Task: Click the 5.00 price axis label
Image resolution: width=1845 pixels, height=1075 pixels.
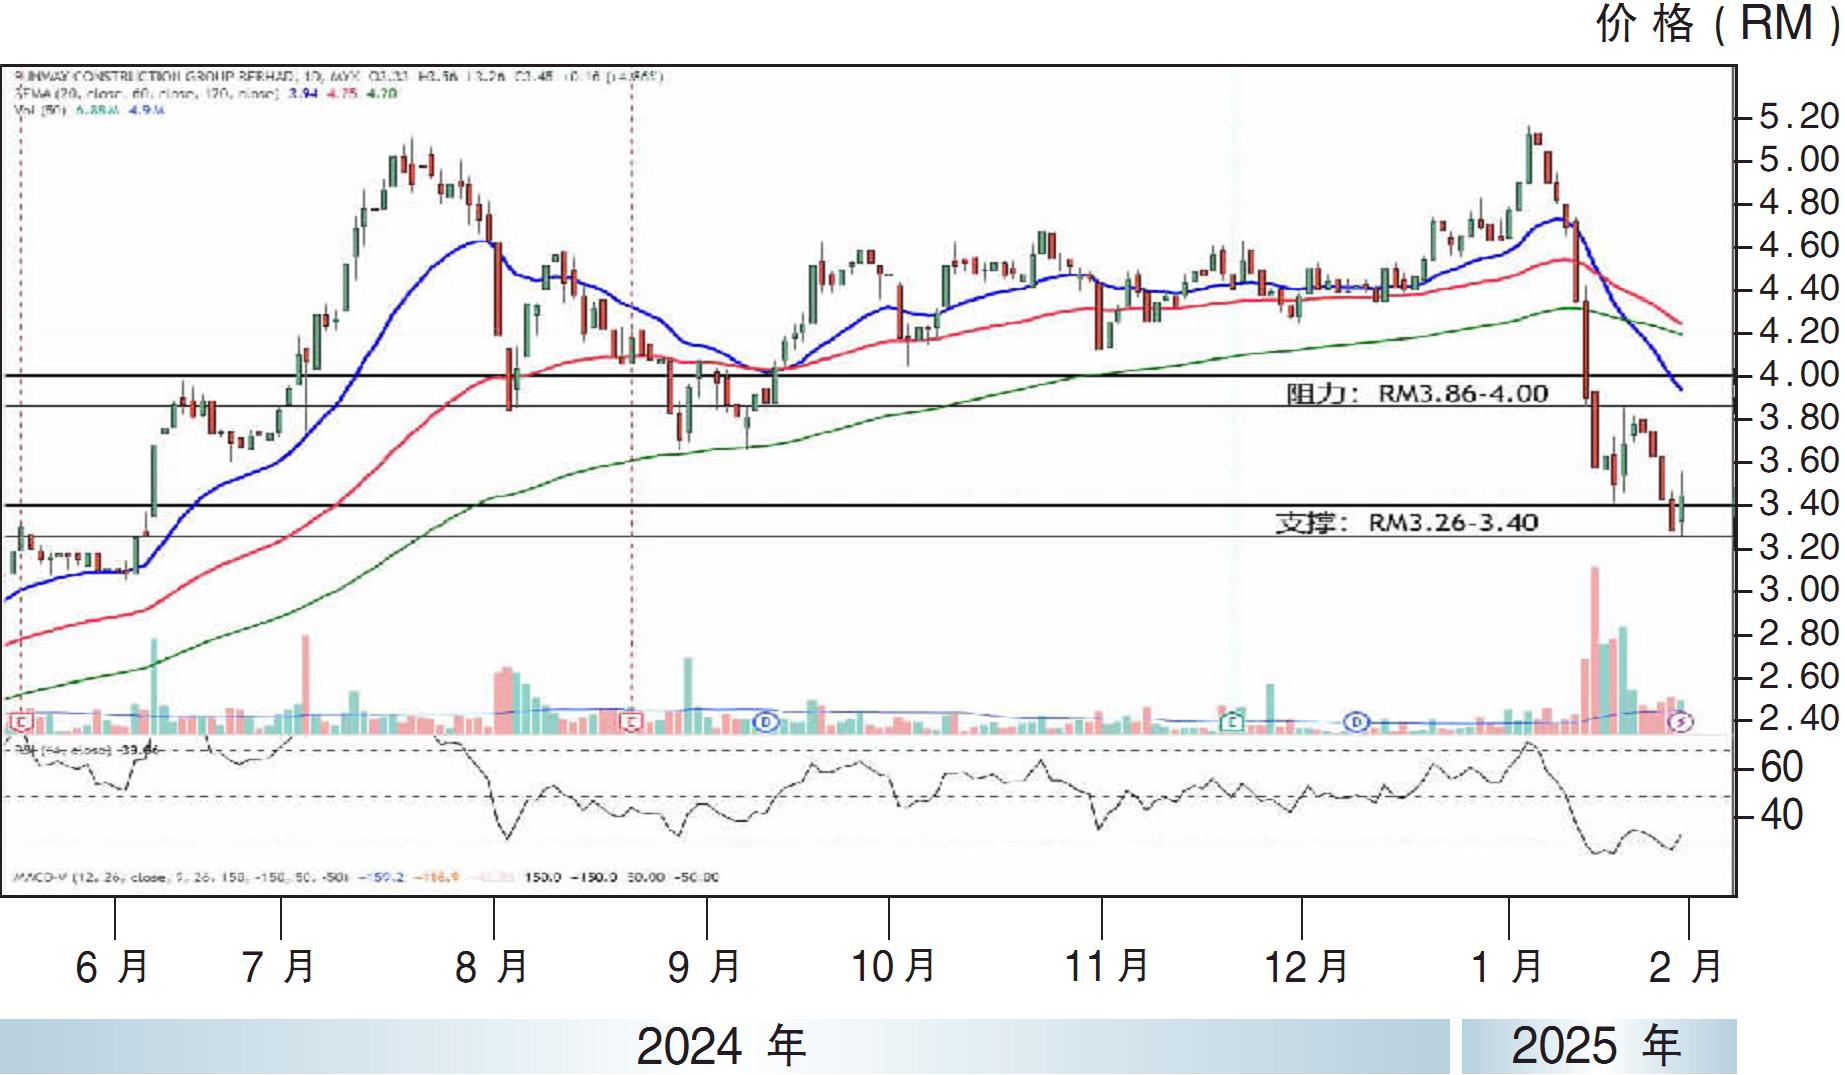Action: point(1799,159)
